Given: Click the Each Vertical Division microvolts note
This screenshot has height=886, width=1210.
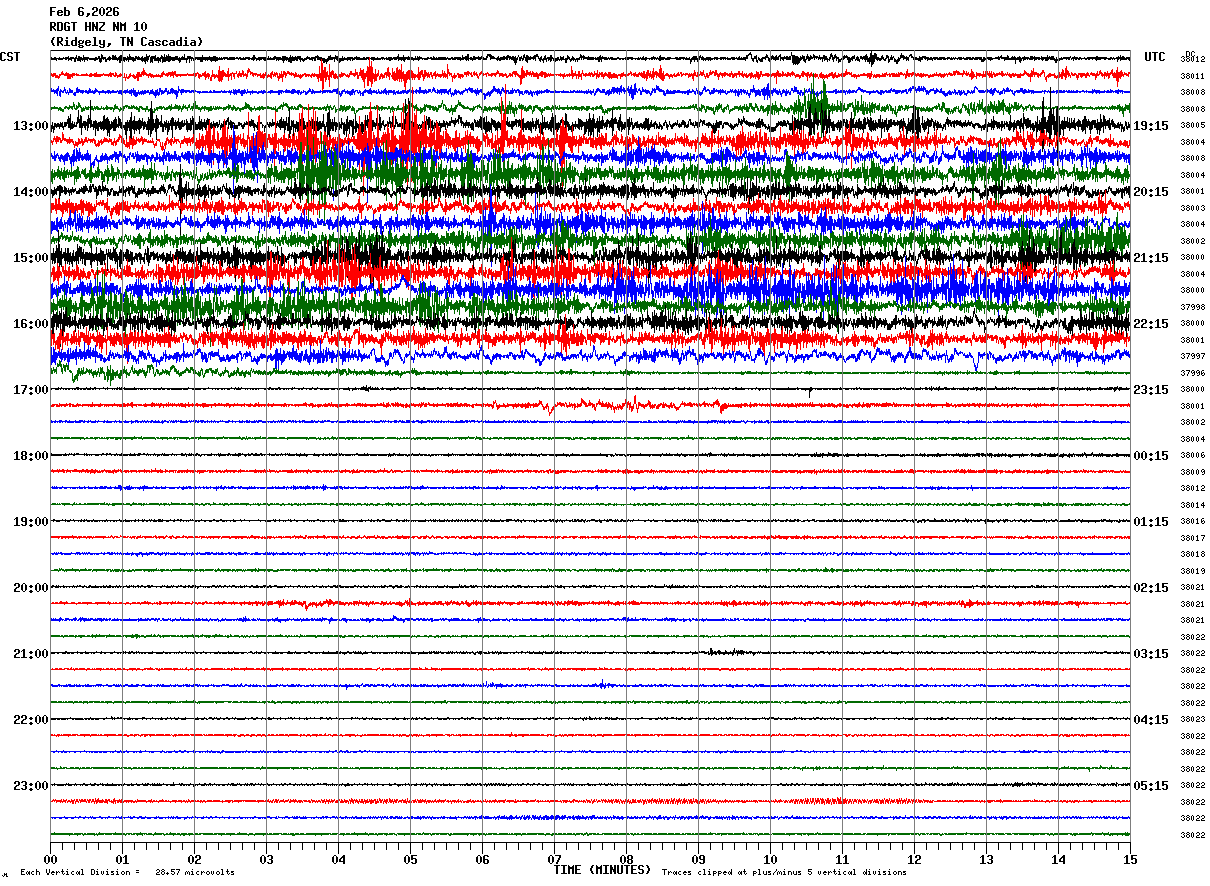Looking at the screenshot, I should pyautogui.click(x=127, y=872).
